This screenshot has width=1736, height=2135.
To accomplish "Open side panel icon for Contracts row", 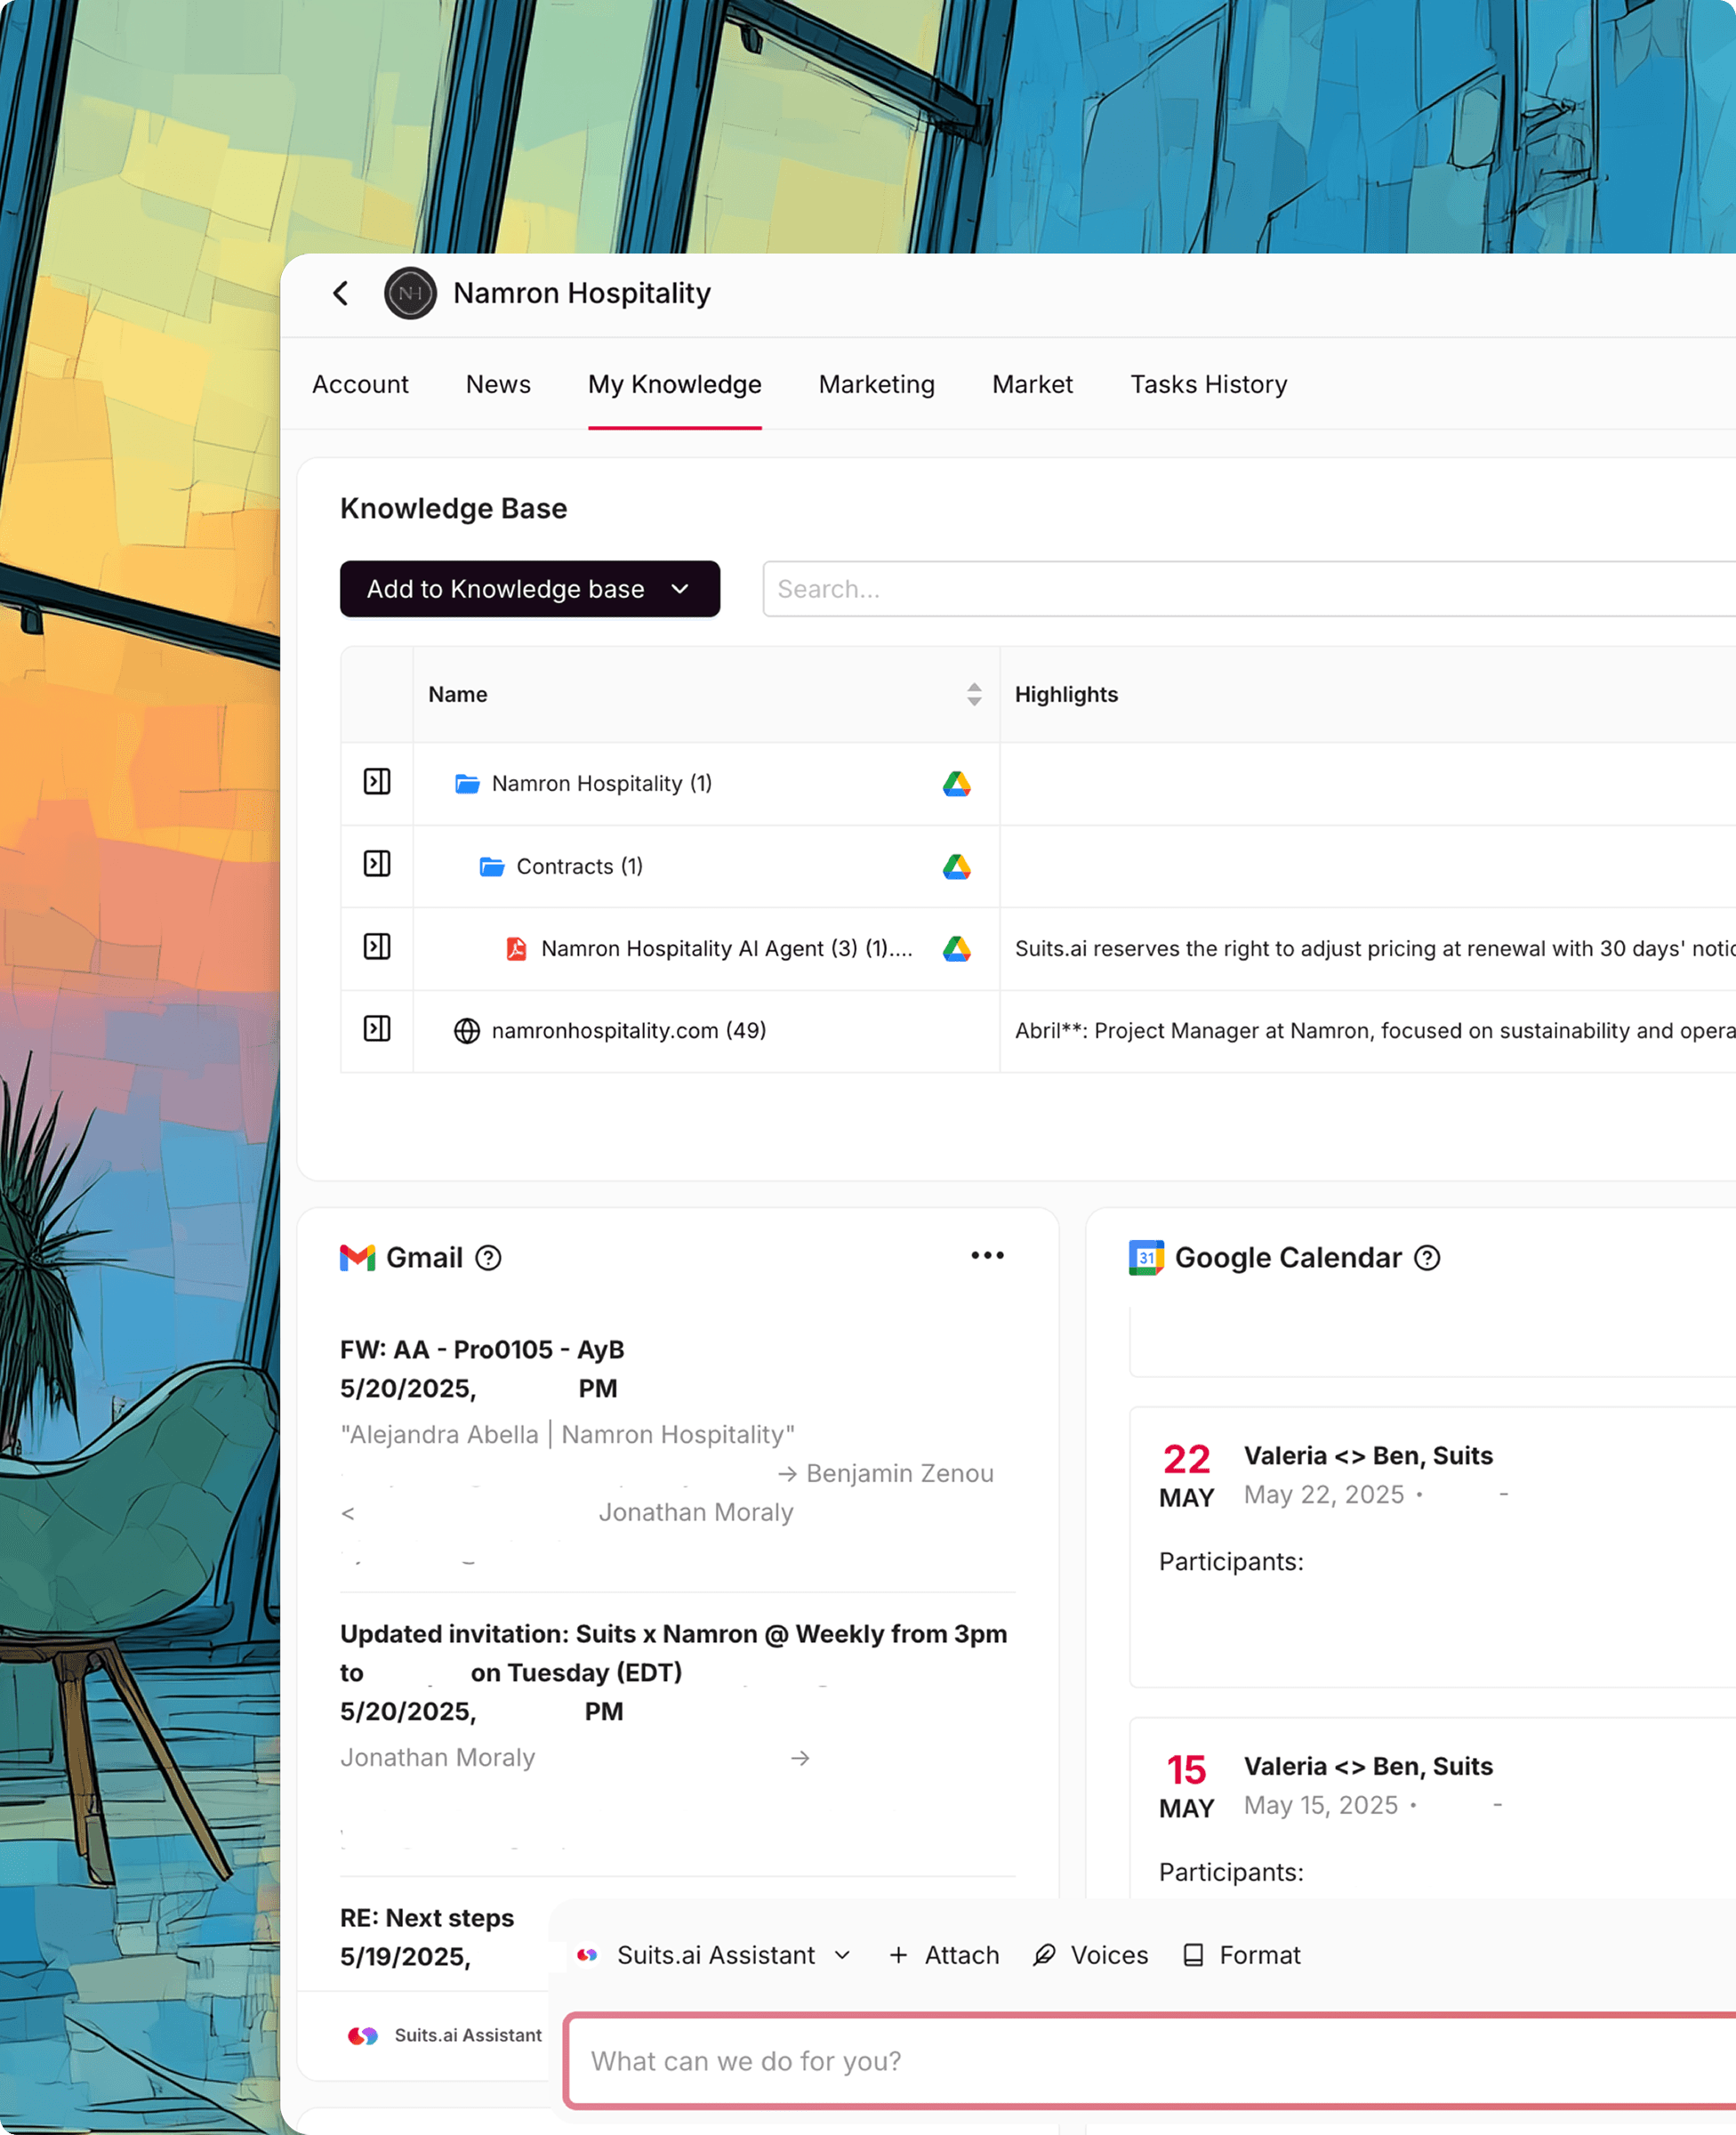I will pos(377,864).
